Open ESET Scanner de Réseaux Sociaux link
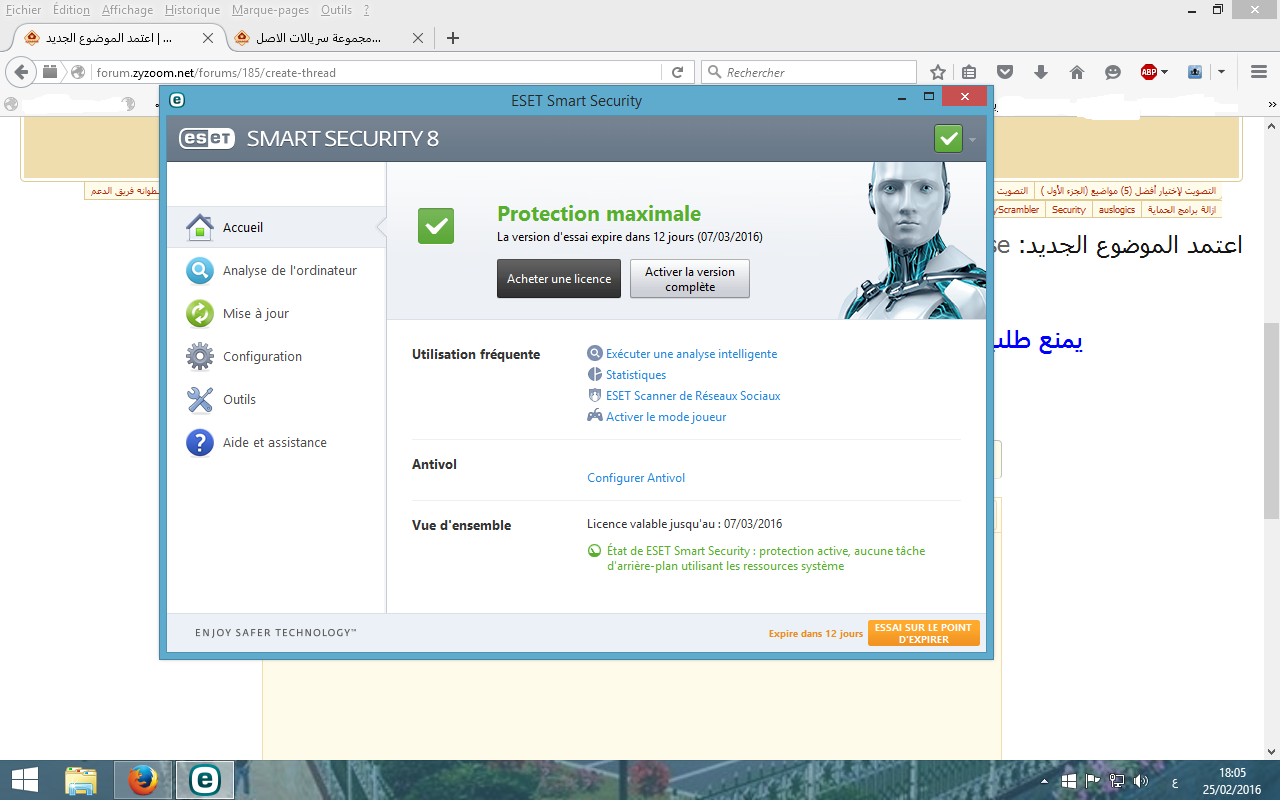This screenshot has width=1280, height=800. [693, 396]
